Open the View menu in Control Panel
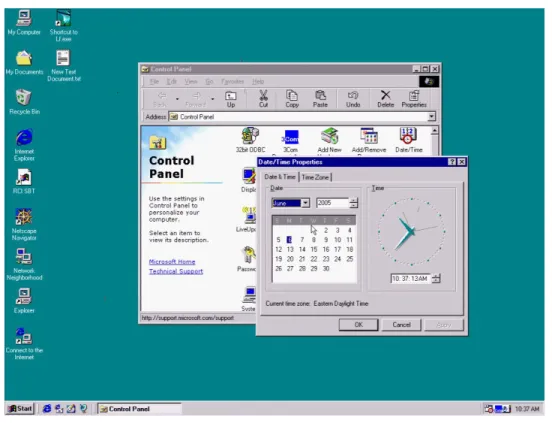 pyautogui.click(x=191, y=82)
